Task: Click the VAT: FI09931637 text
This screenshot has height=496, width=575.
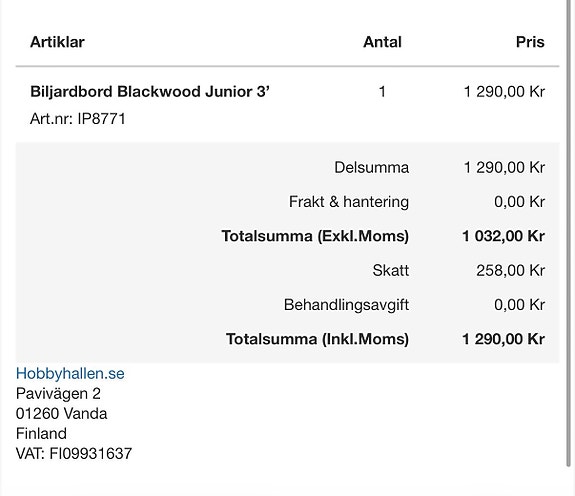Action: coord(74,453)
